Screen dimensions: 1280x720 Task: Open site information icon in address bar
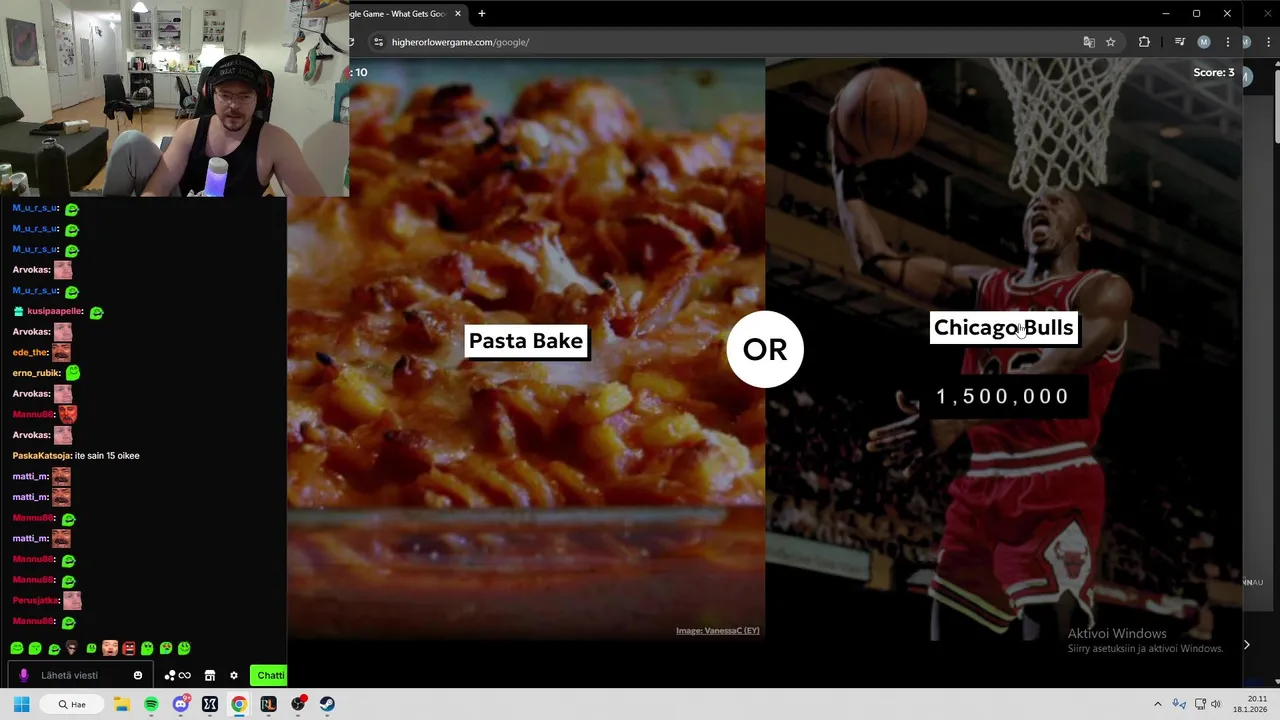pos(378,42)
